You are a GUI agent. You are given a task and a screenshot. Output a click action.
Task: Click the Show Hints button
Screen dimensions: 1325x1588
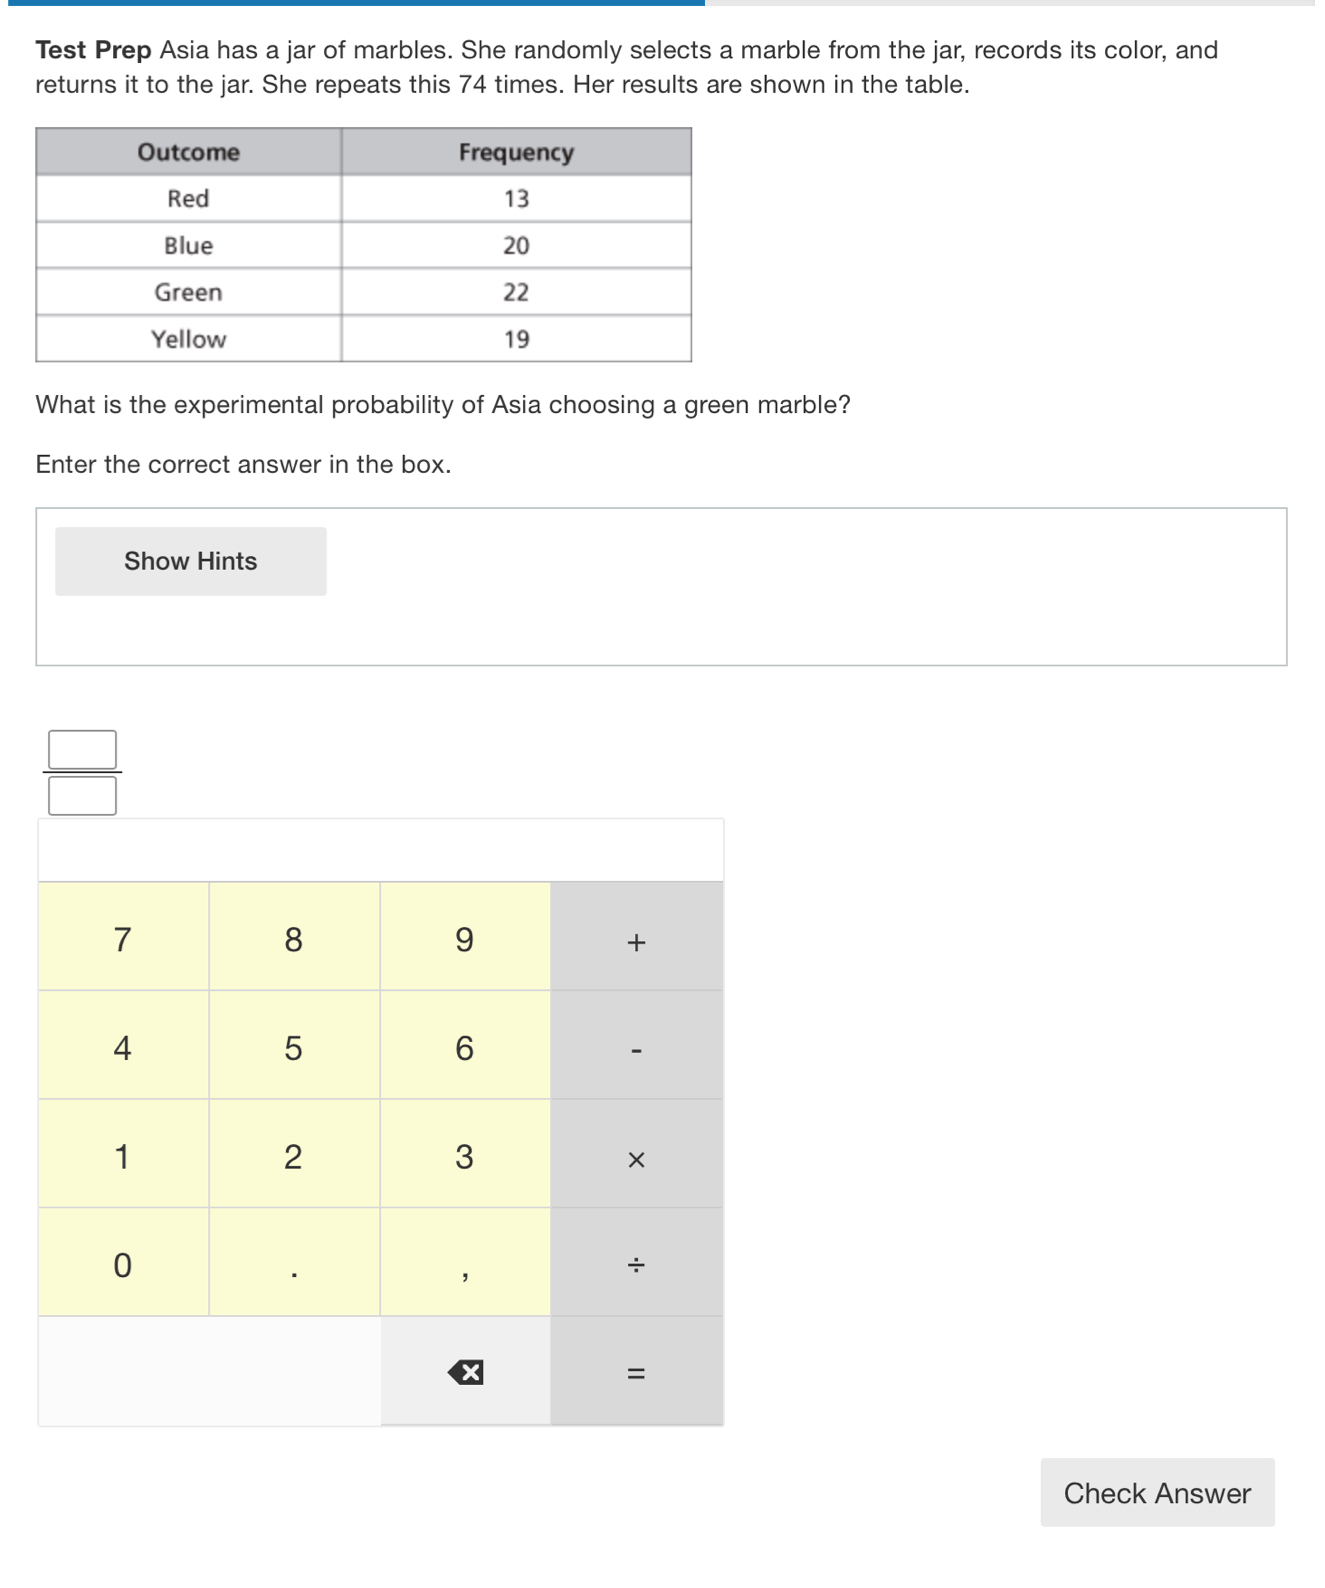point(190,561)
